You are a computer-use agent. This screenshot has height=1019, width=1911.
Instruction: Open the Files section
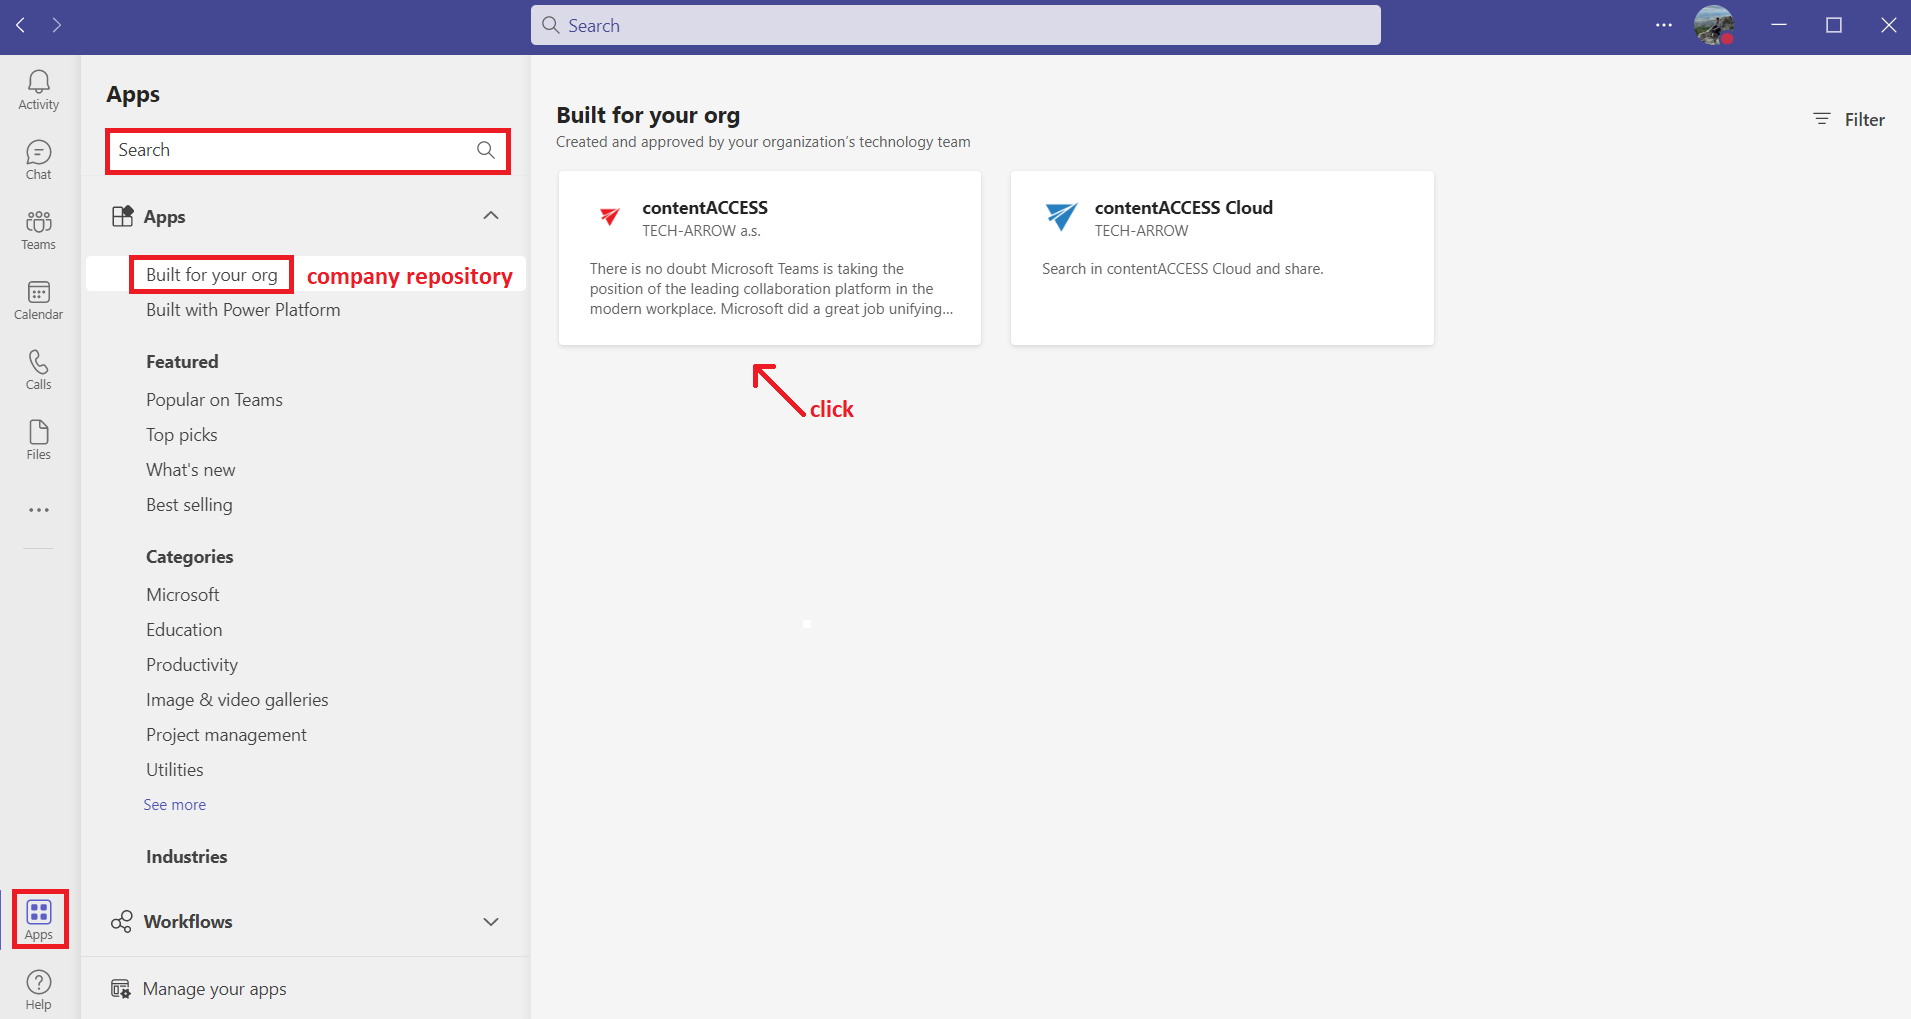click(39, 440)
